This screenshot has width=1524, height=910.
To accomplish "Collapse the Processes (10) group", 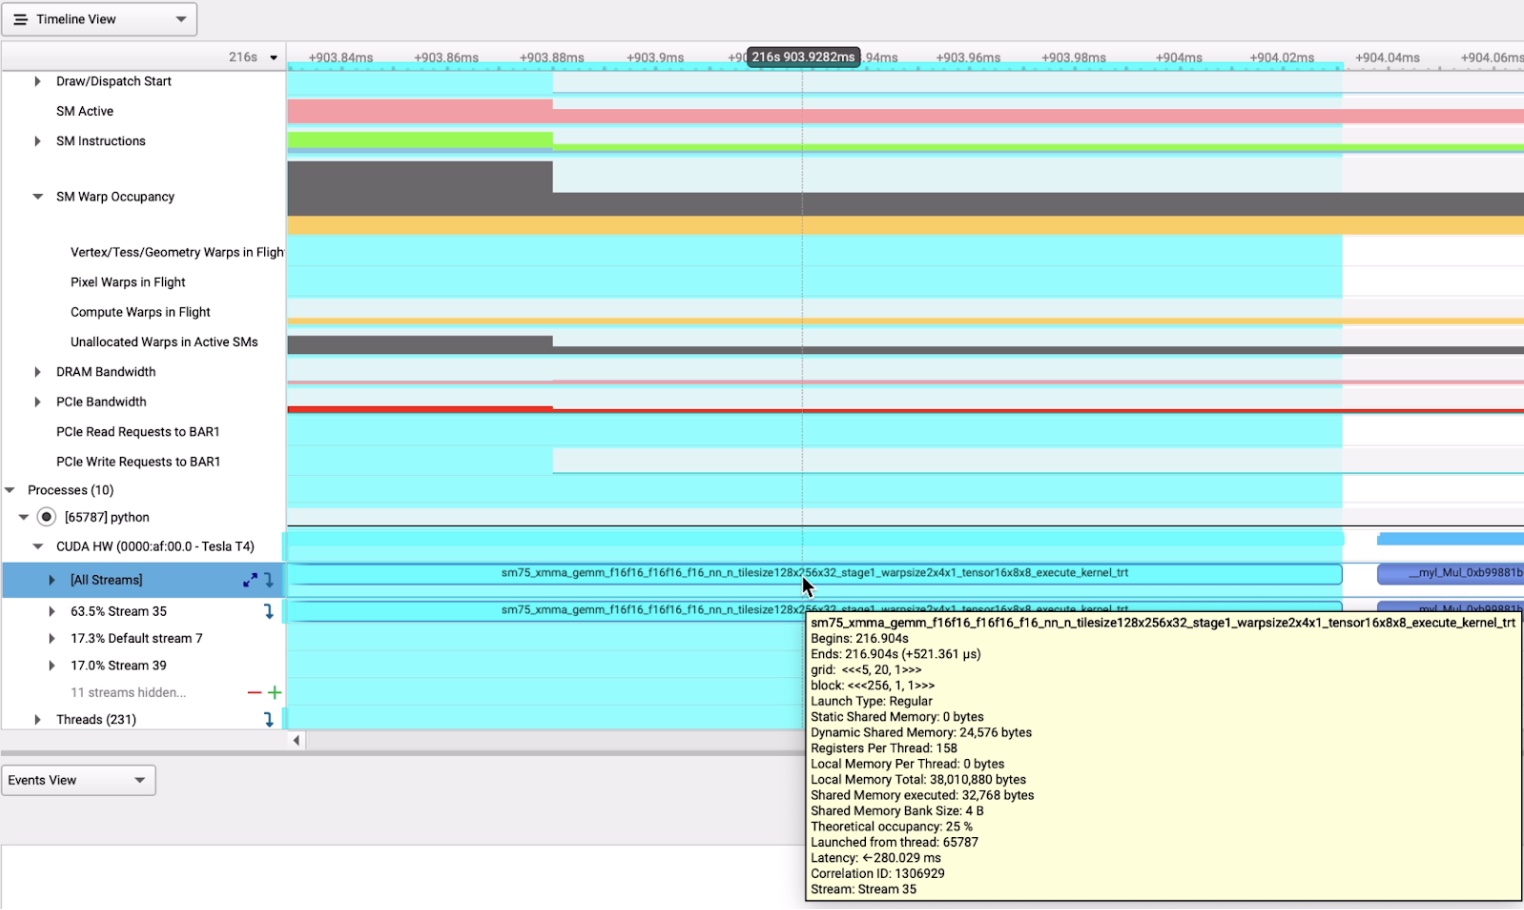I will click(10, 490).
